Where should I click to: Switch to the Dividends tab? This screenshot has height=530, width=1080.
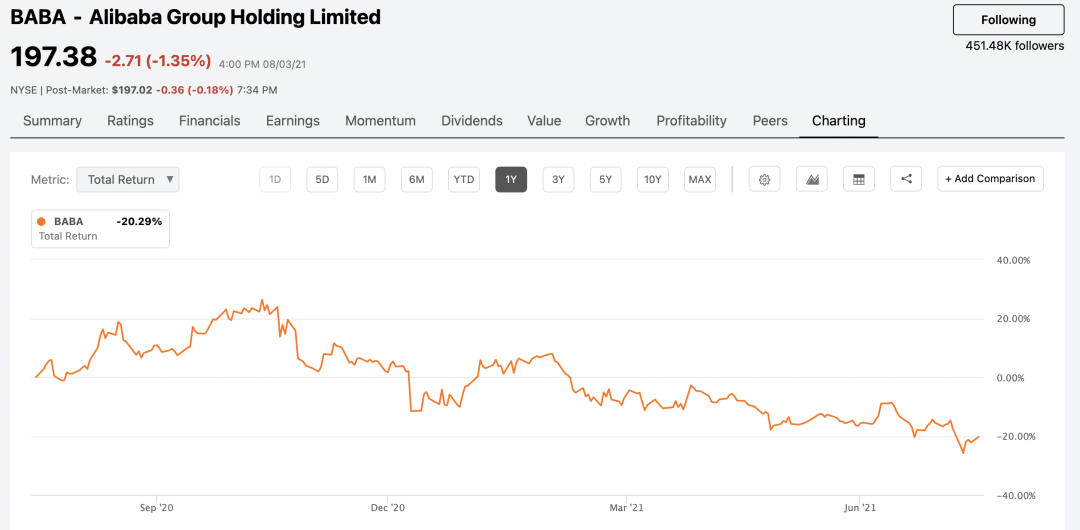click(x=472, y=121)
